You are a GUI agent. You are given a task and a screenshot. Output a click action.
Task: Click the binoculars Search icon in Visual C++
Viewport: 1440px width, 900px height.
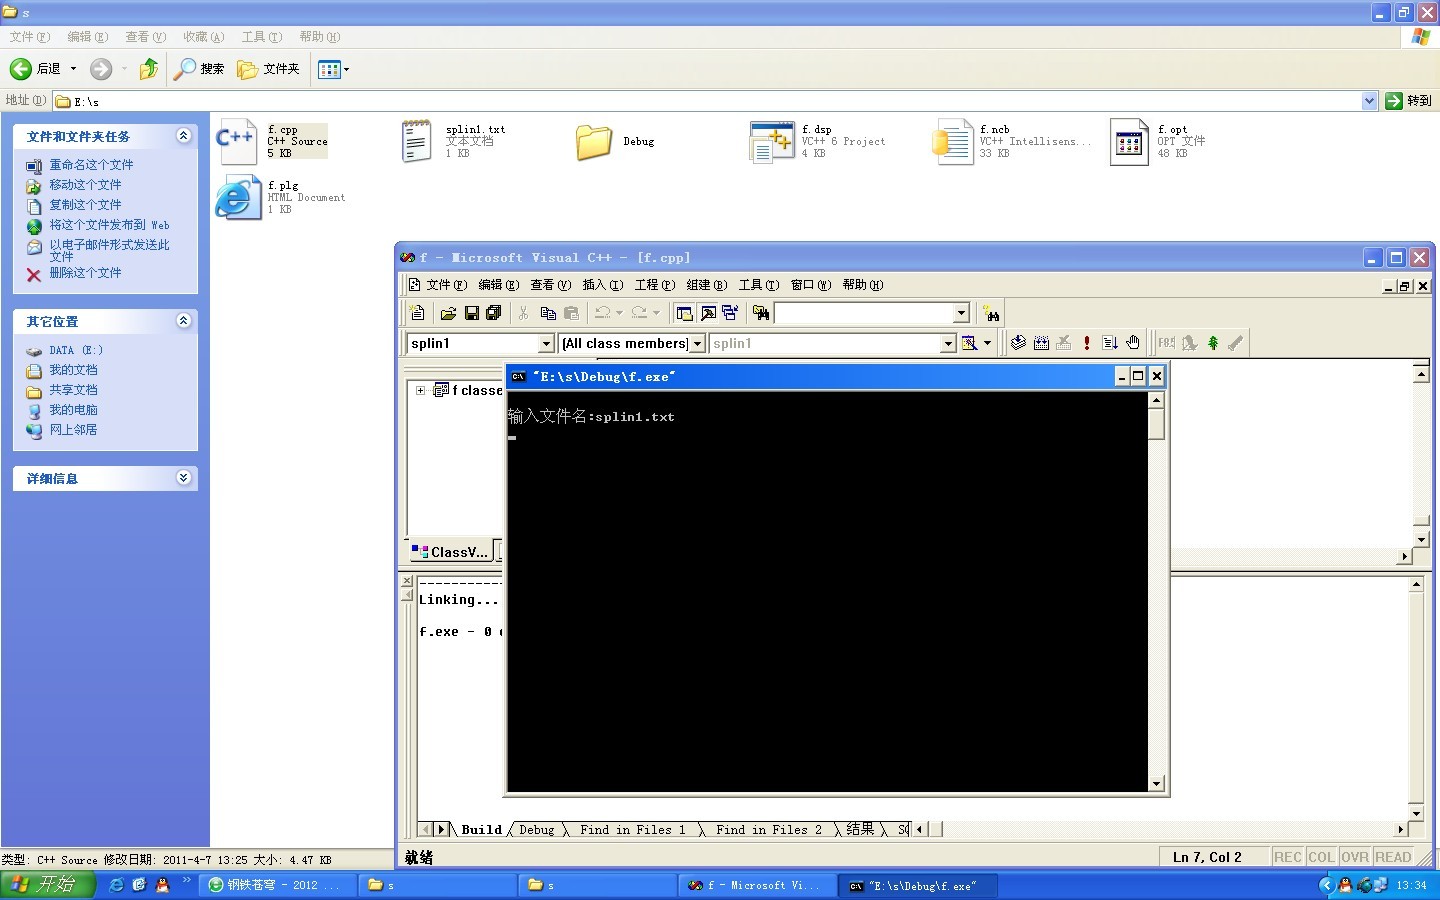tap(991, 314)
